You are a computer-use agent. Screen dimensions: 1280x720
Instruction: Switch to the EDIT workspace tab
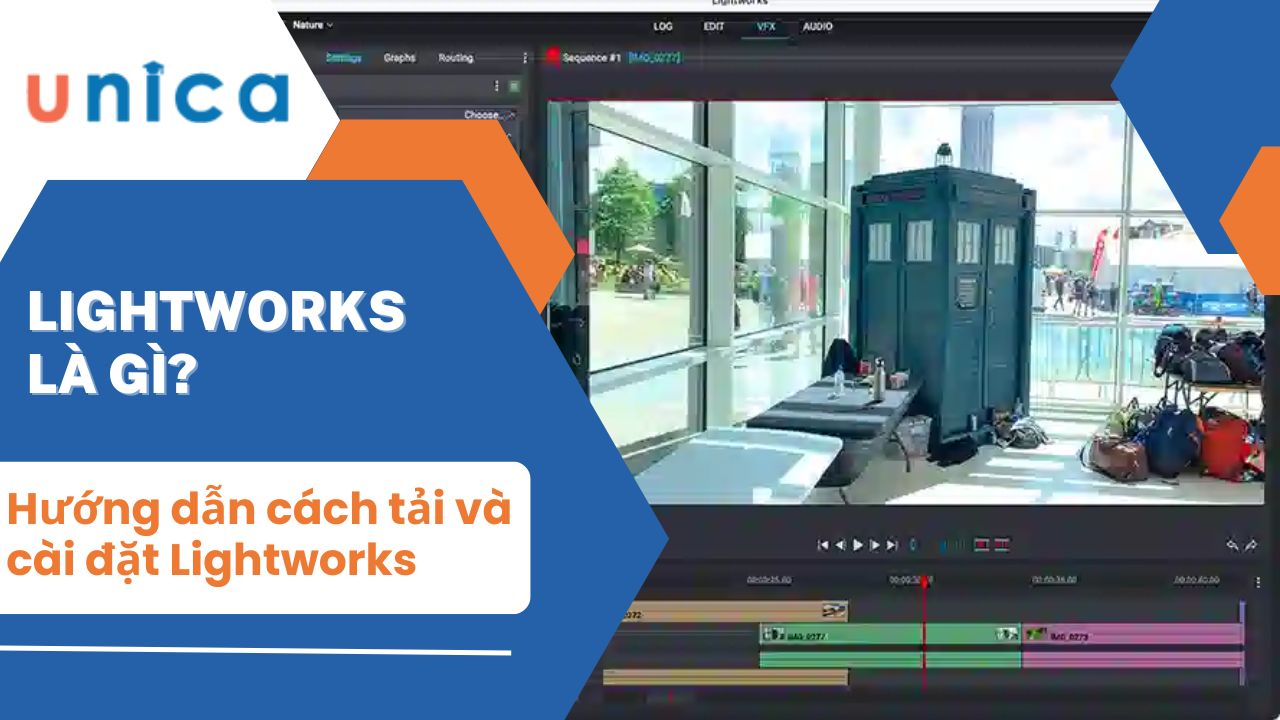[714, 26]
